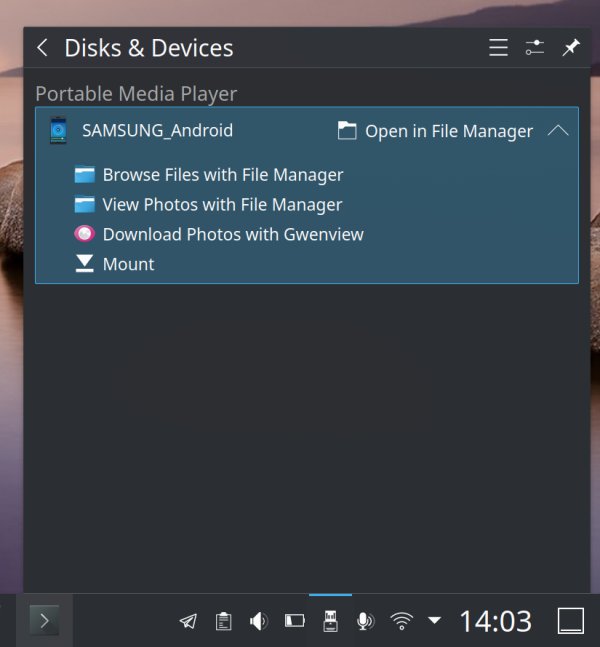
Task: Open the microphone tray icon
Action: pyautogui.click(x=366, y=621)
